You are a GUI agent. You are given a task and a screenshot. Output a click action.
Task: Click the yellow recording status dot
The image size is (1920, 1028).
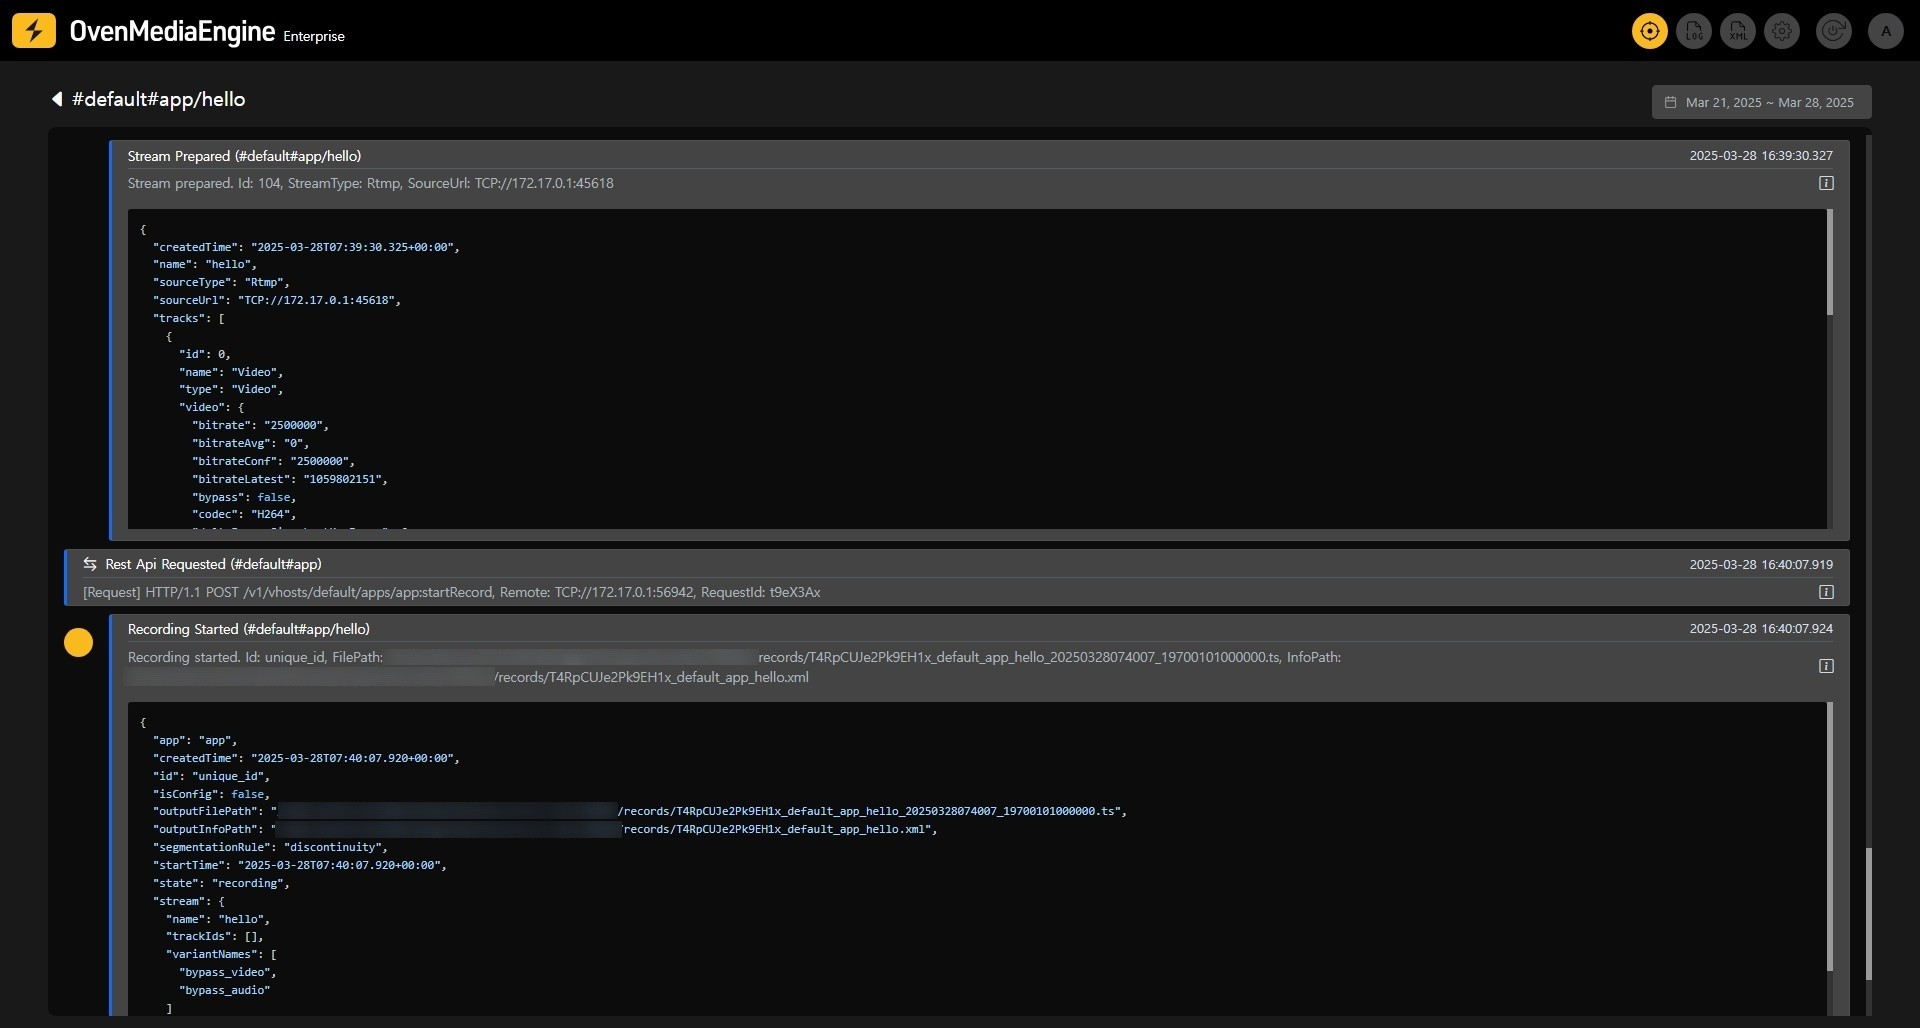78,642
